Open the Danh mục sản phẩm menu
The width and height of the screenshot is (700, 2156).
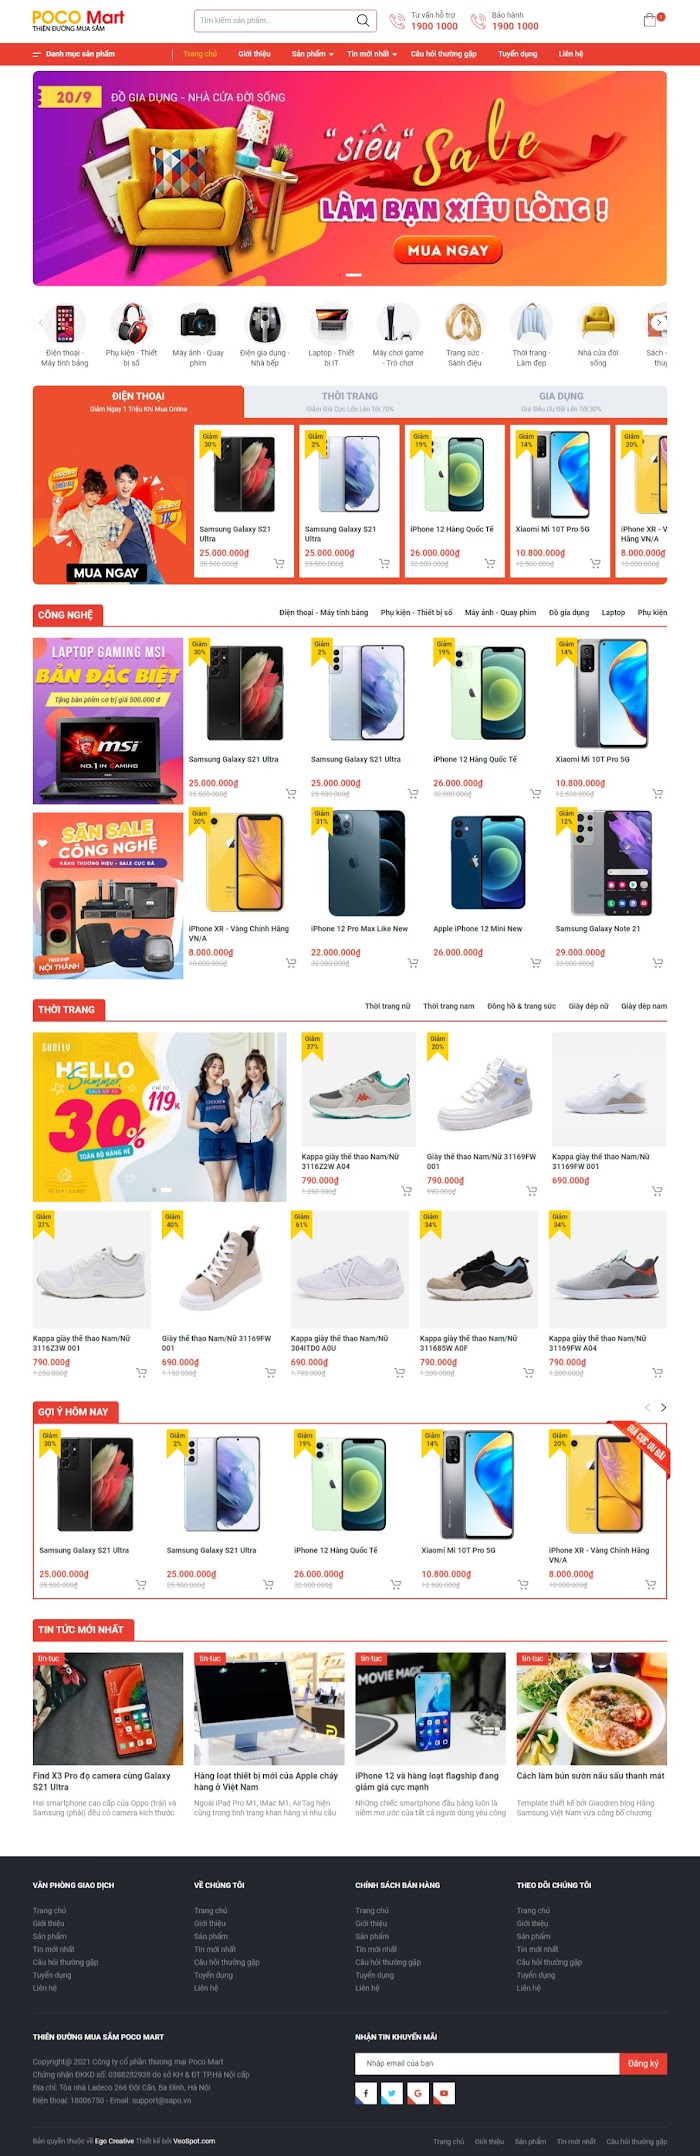click(x=74, y=54)
